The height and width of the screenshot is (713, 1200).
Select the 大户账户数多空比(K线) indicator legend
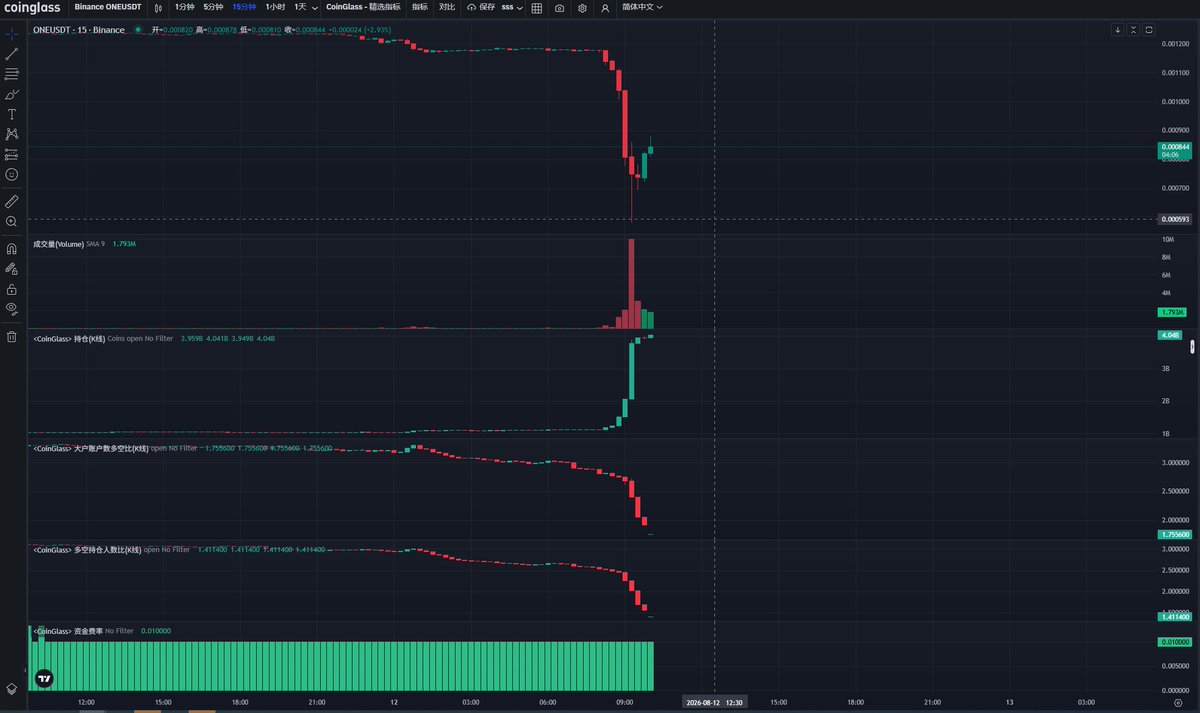[90, 449]
